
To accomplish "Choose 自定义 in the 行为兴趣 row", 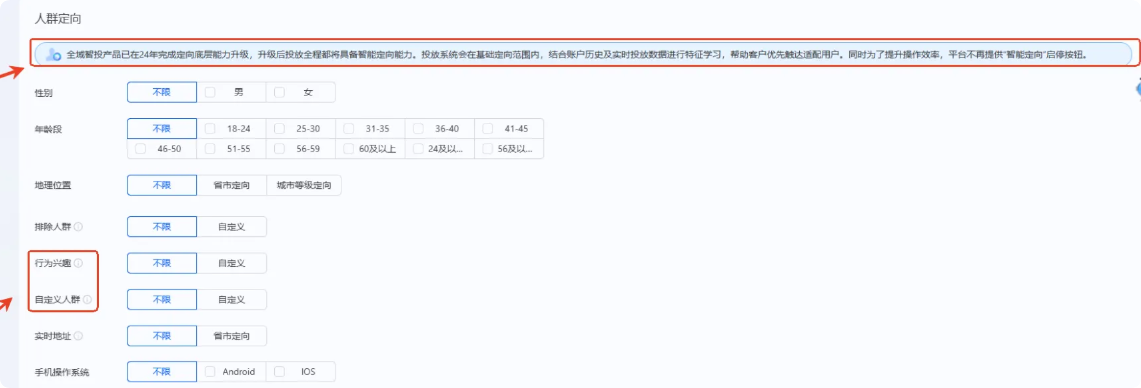I will [x=231, y=263].
